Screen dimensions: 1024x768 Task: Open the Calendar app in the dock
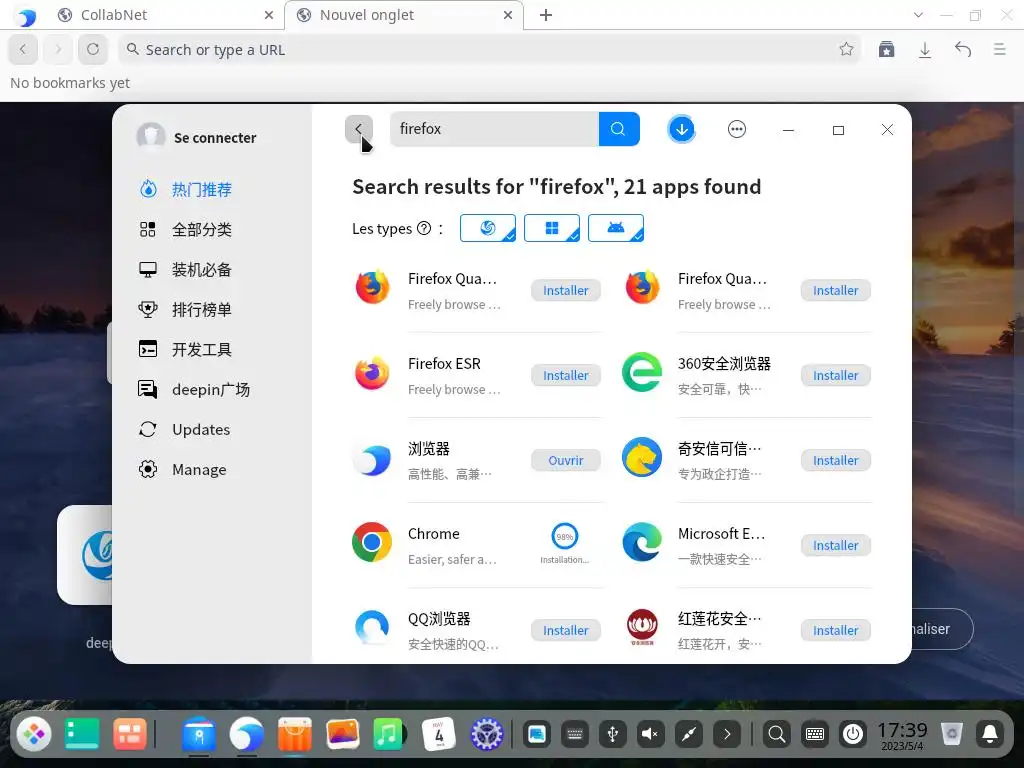tap(439, 735)
